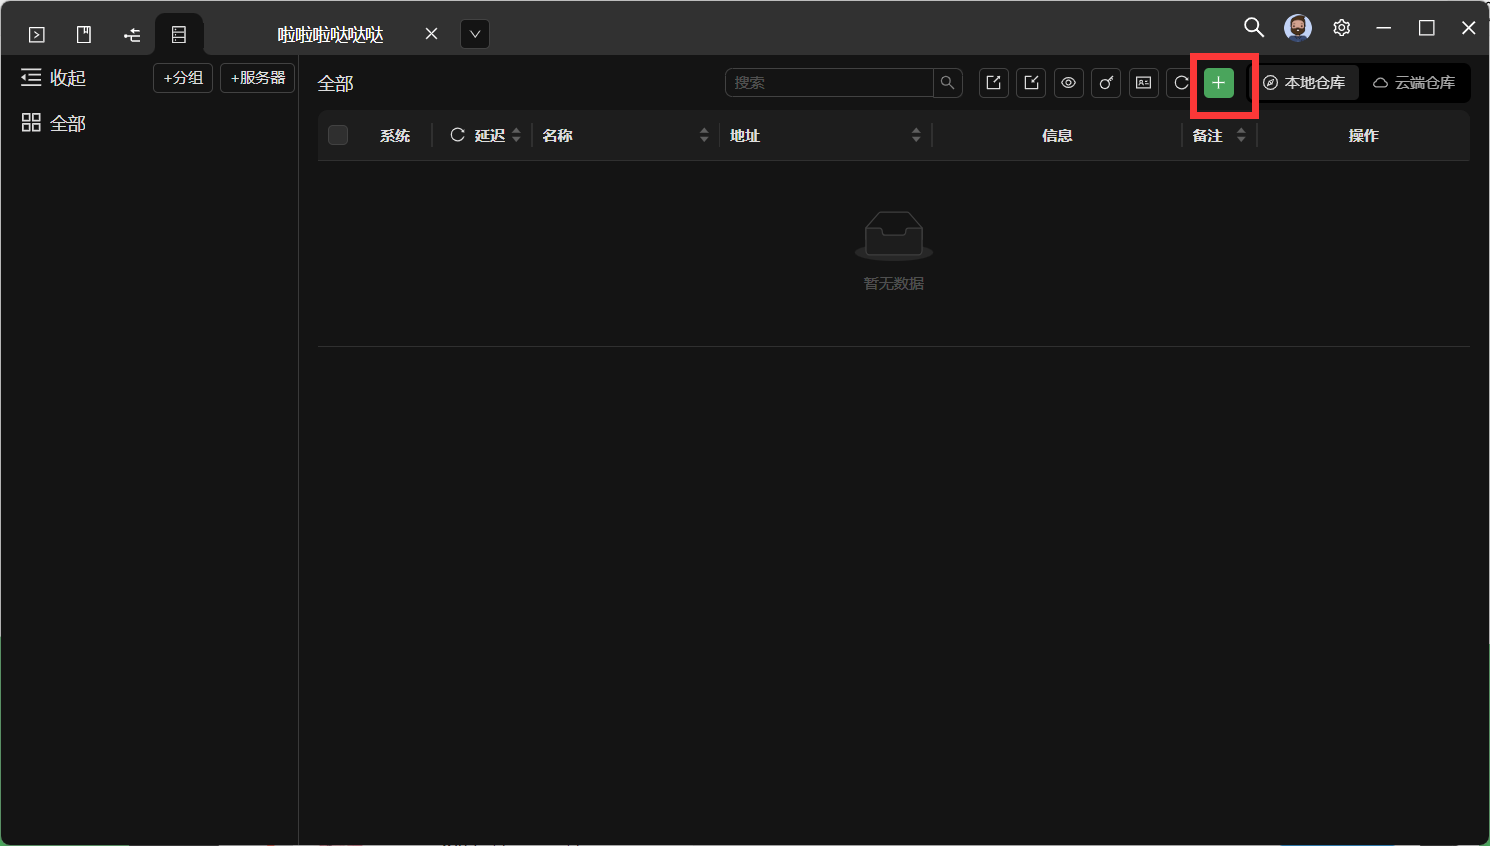Image resolution: width=1490 pixels, height=846 pixels.
Task: Open the terminal tab icon
Action: tap(37, 35)
